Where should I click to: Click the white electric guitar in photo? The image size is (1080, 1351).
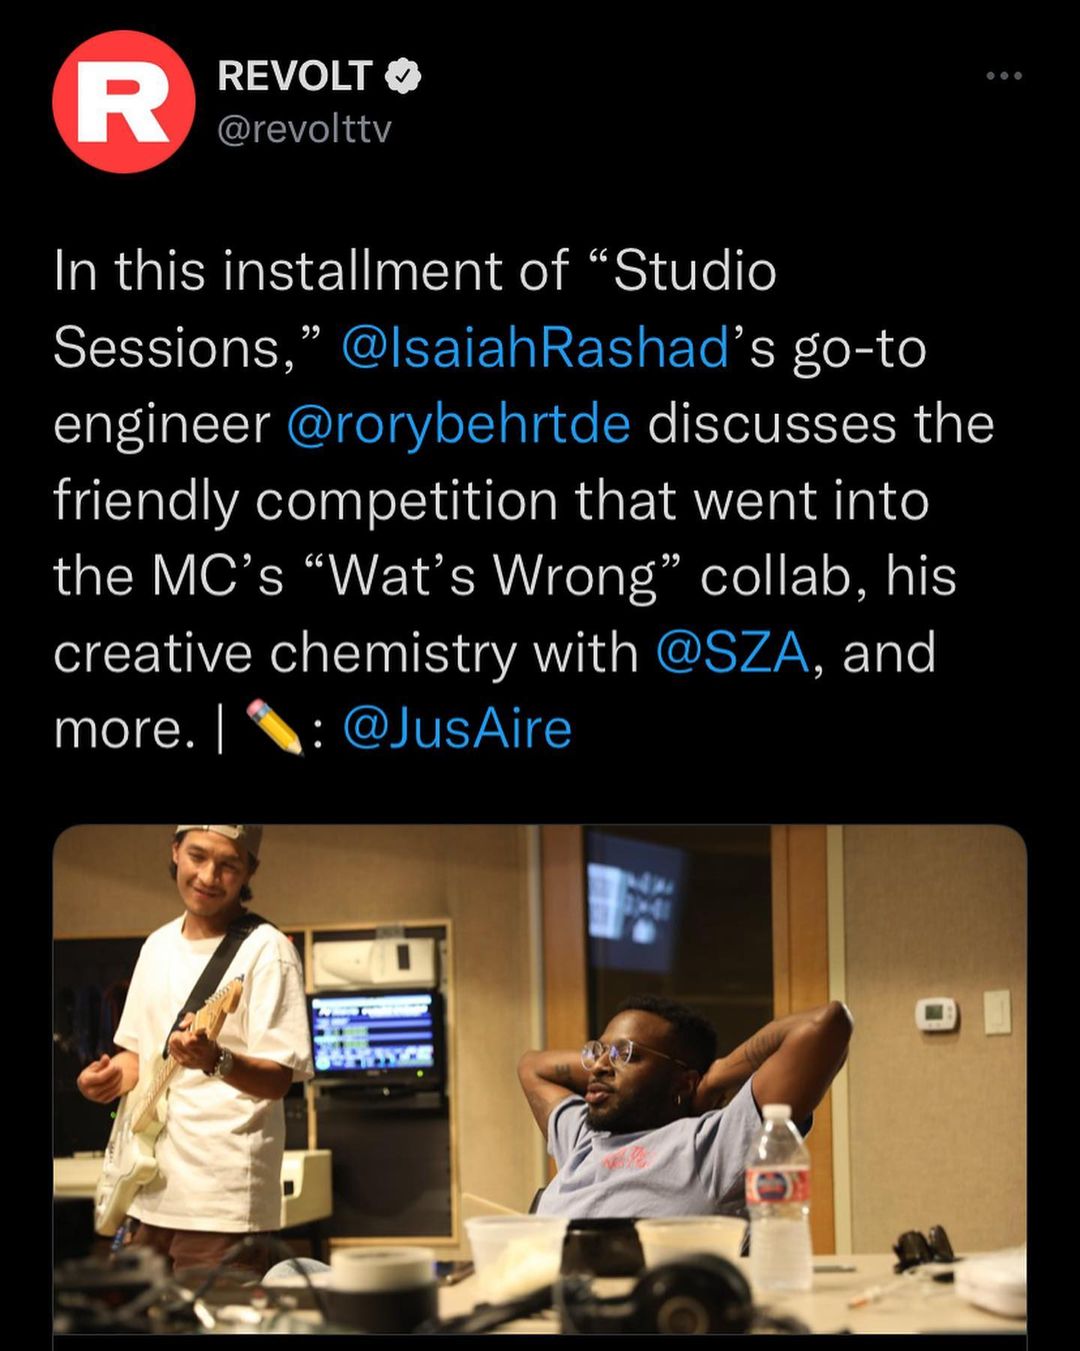[x=150, y=1120]
